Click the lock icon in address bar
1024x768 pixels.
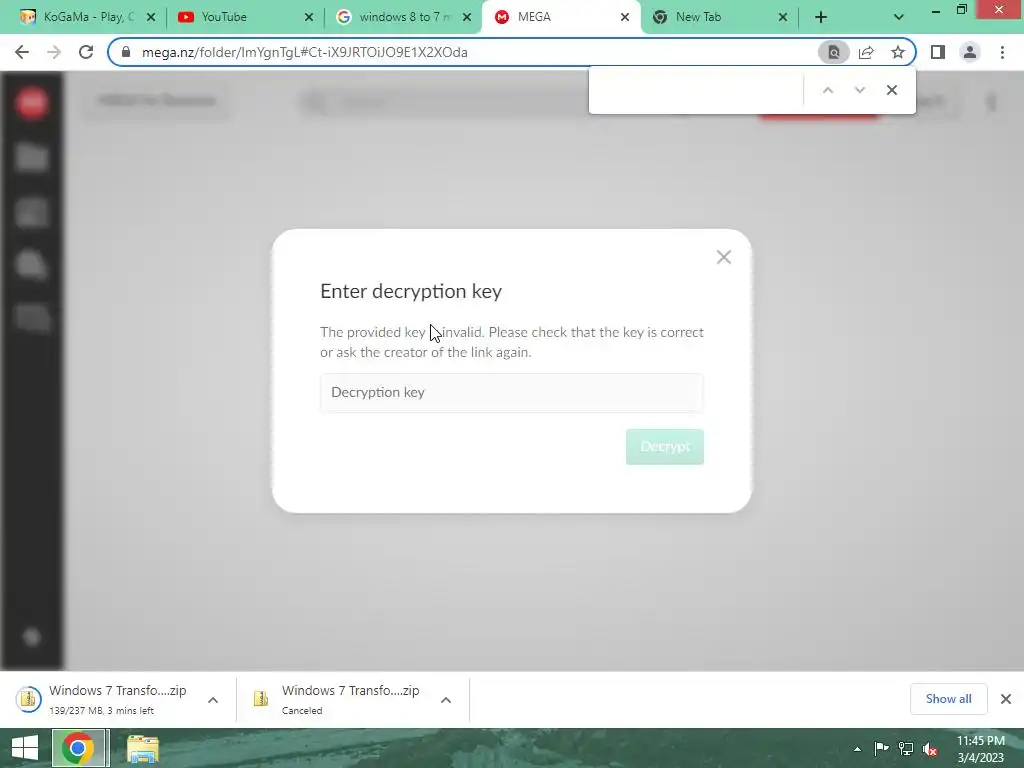pyautogui.click(x=126, y=52)
